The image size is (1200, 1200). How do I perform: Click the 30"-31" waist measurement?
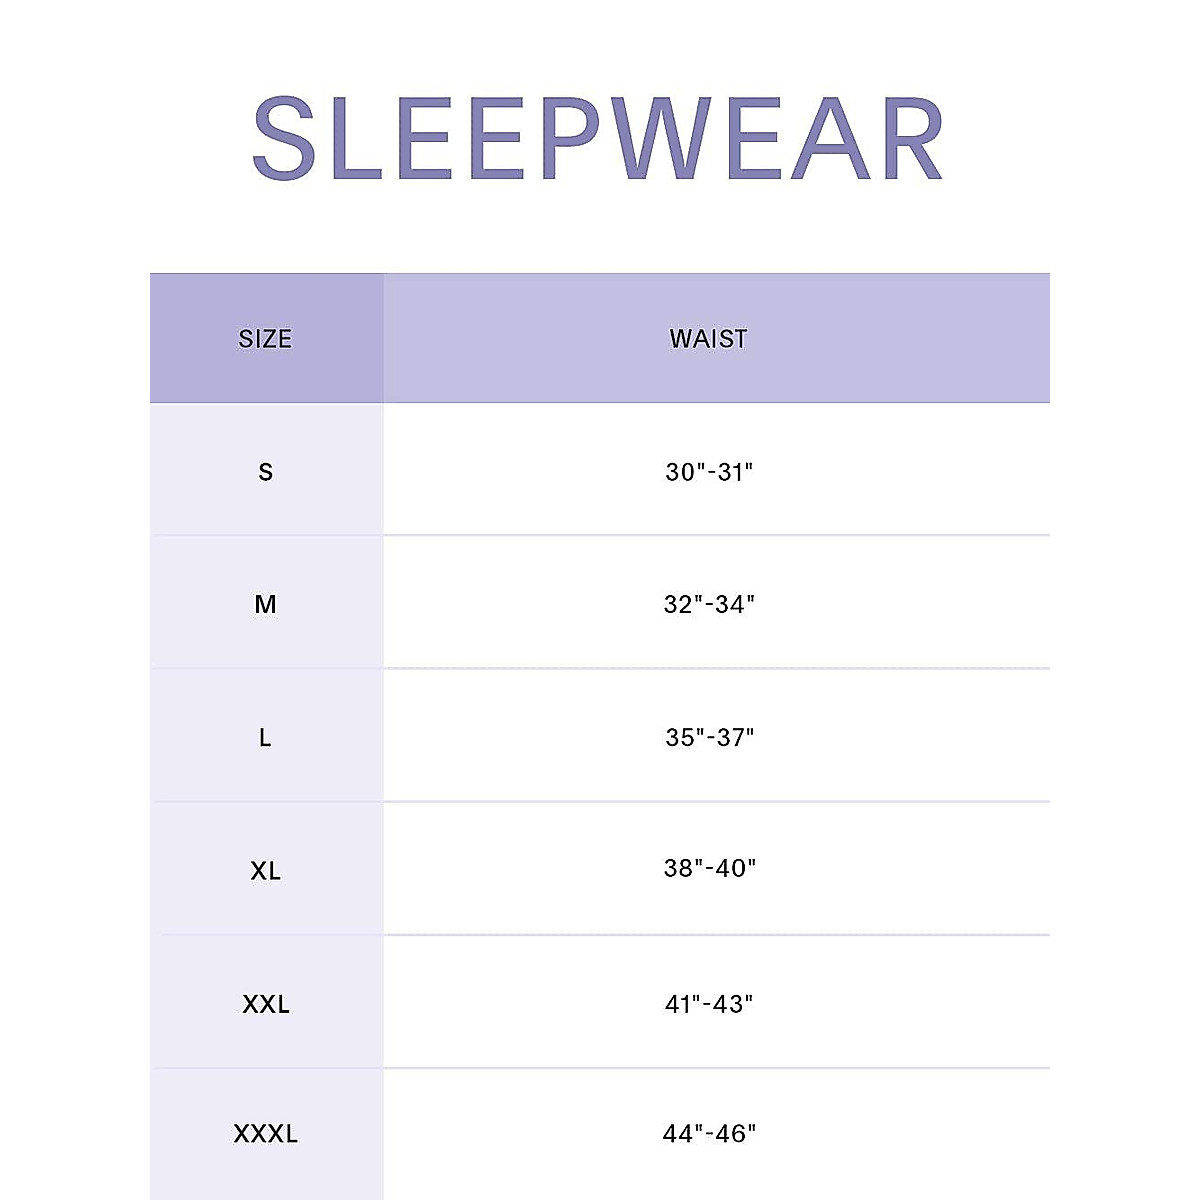tap(709, 472)
